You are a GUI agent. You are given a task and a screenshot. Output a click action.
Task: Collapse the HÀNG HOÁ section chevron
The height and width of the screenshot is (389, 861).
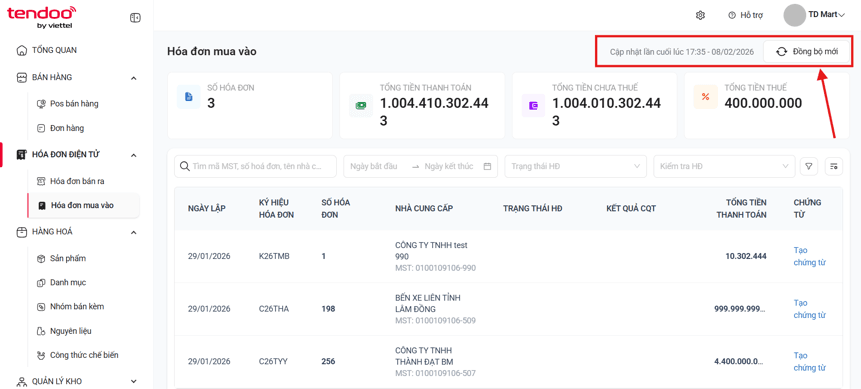tap(133, 232)
